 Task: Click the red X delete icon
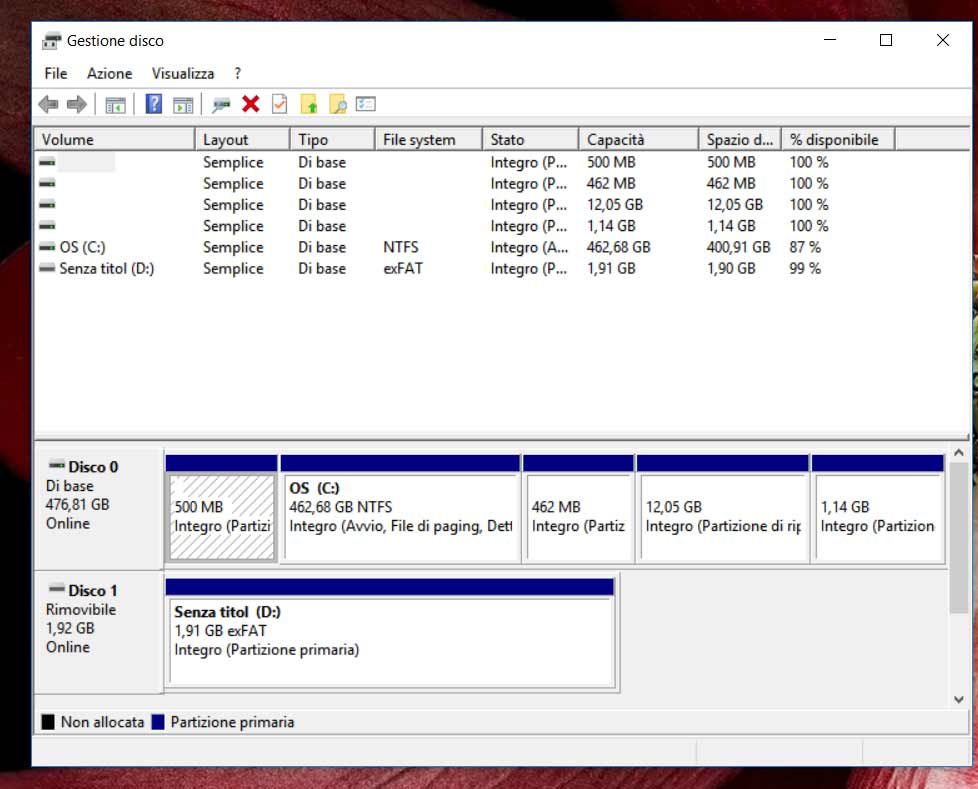(x=251, y=104)
